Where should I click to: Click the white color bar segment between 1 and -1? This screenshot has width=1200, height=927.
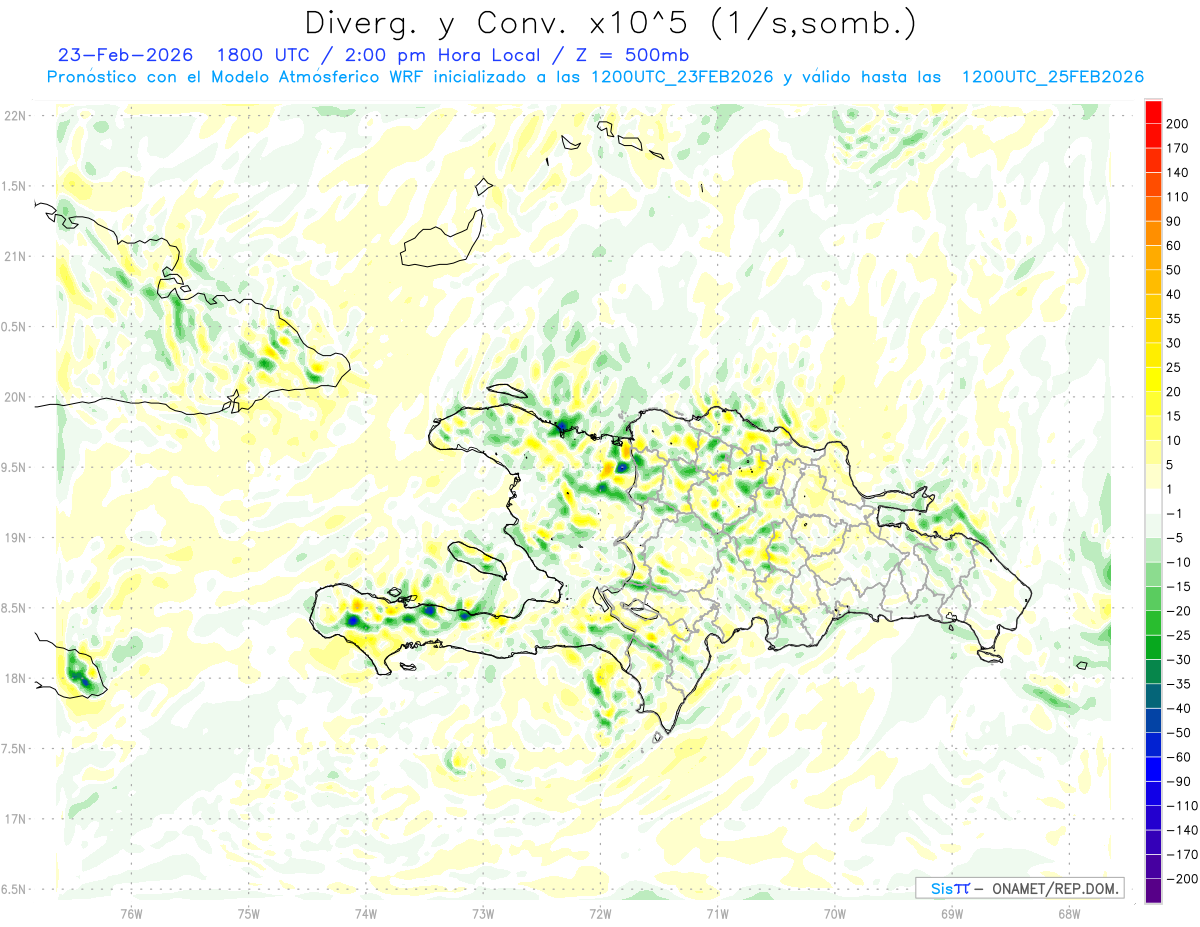[x=1153, y=501]
